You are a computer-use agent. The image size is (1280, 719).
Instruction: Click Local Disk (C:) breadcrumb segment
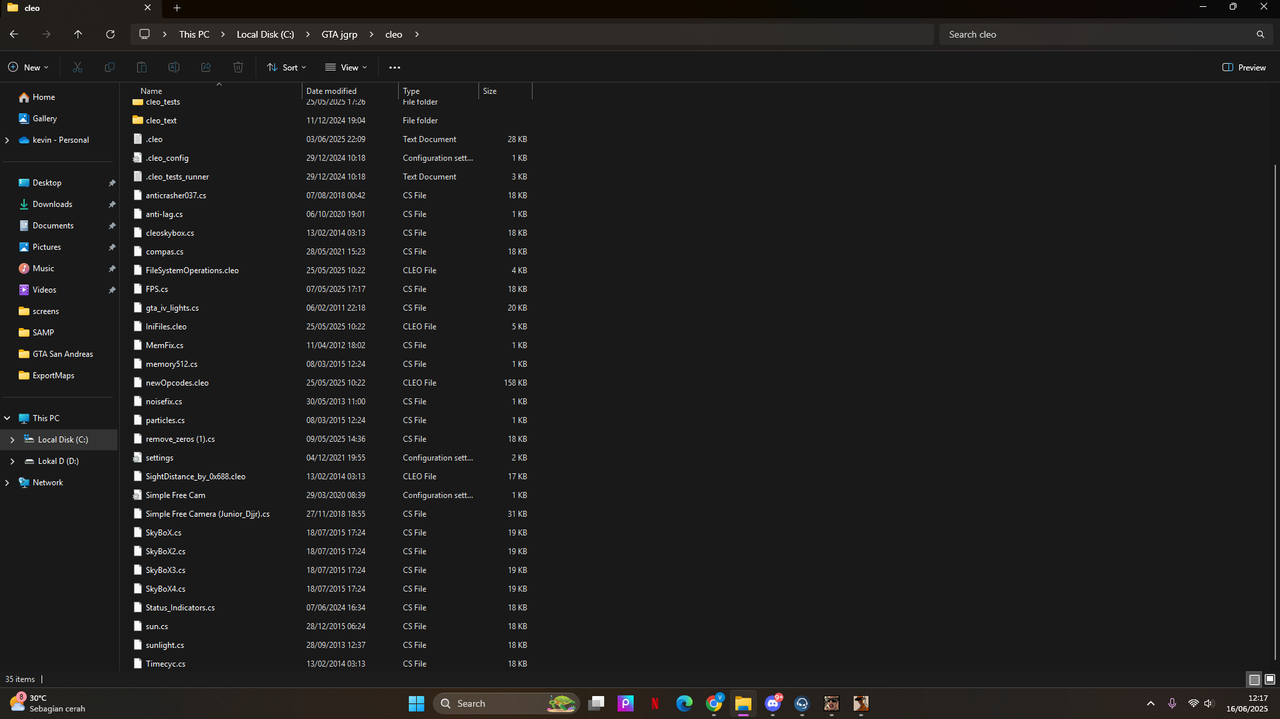tap(265, 34)
